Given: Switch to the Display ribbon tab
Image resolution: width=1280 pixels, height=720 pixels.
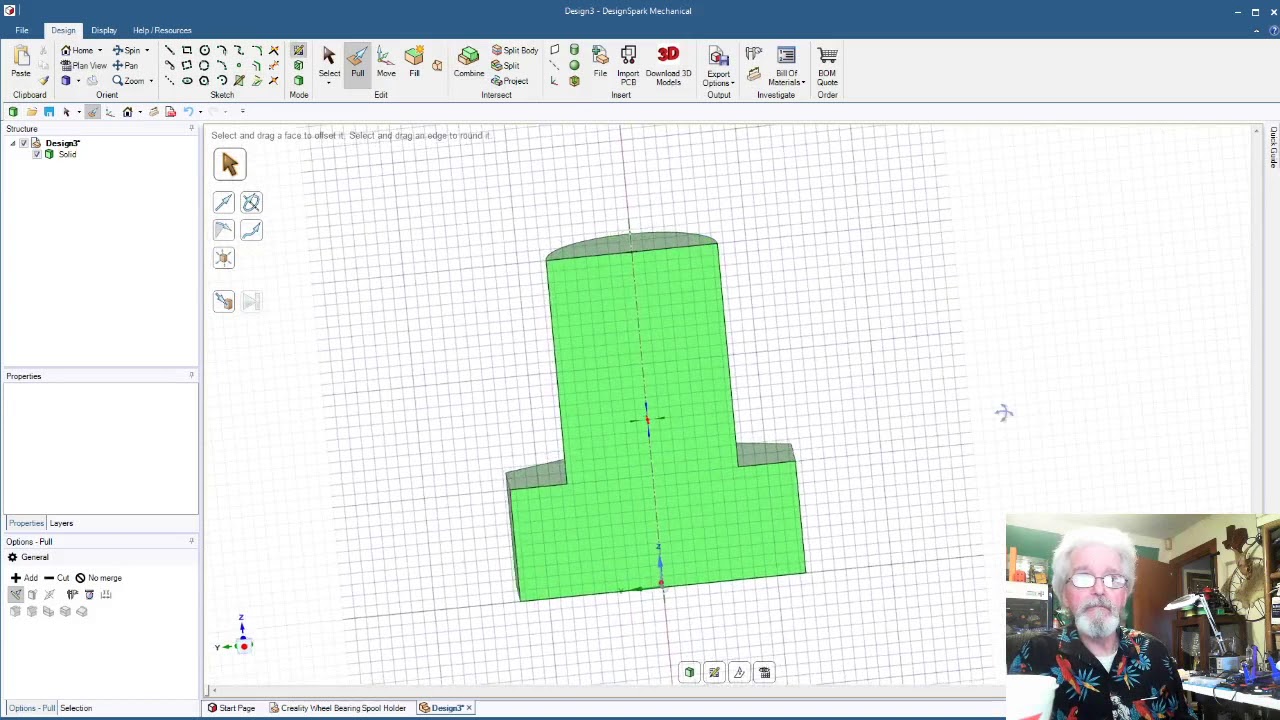Looking at the screenshot, I should [104, 30].
